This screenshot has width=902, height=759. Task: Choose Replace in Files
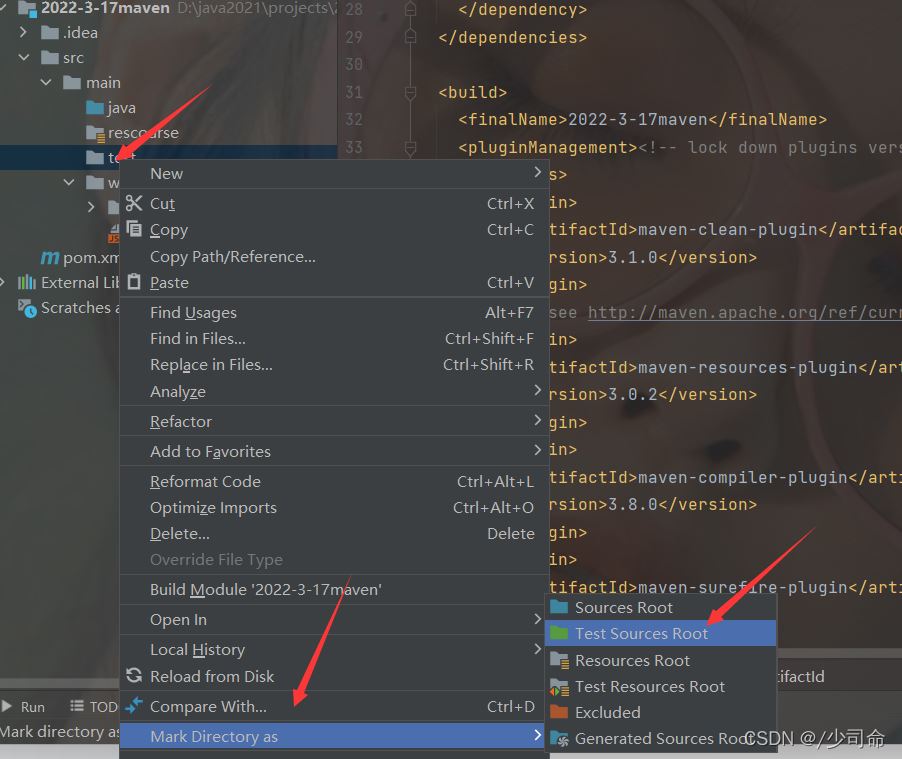[334, 365]
